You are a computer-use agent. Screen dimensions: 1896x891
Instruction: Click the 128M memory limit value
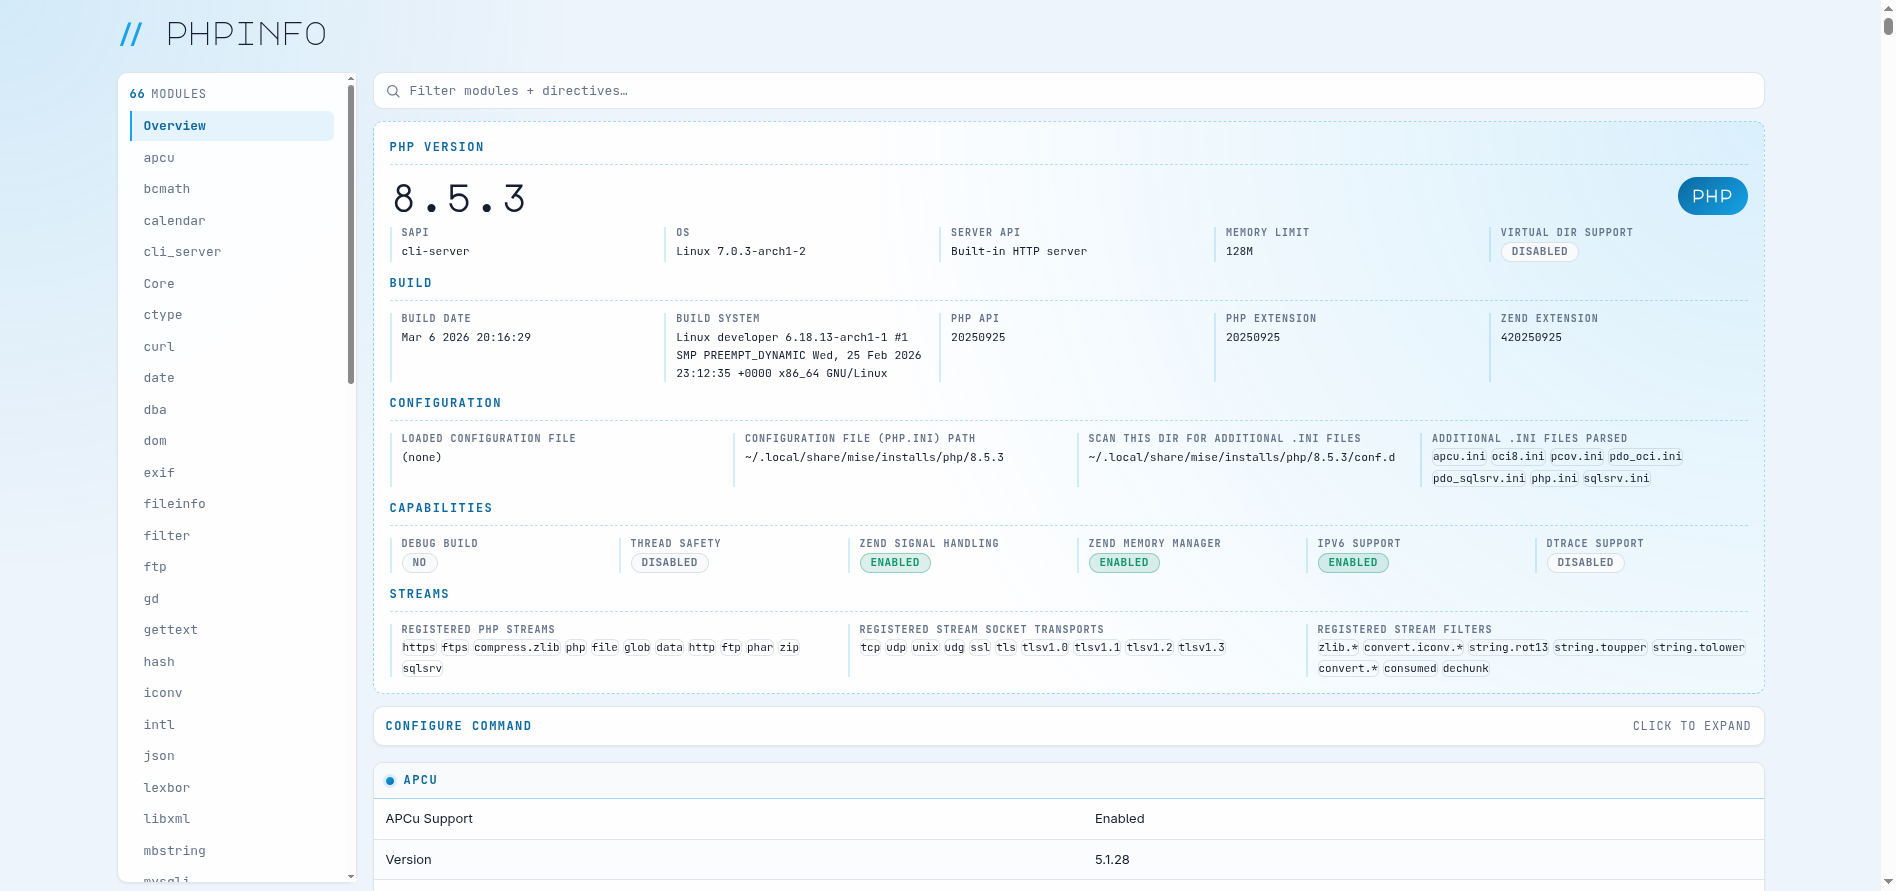click(1239, 252)
